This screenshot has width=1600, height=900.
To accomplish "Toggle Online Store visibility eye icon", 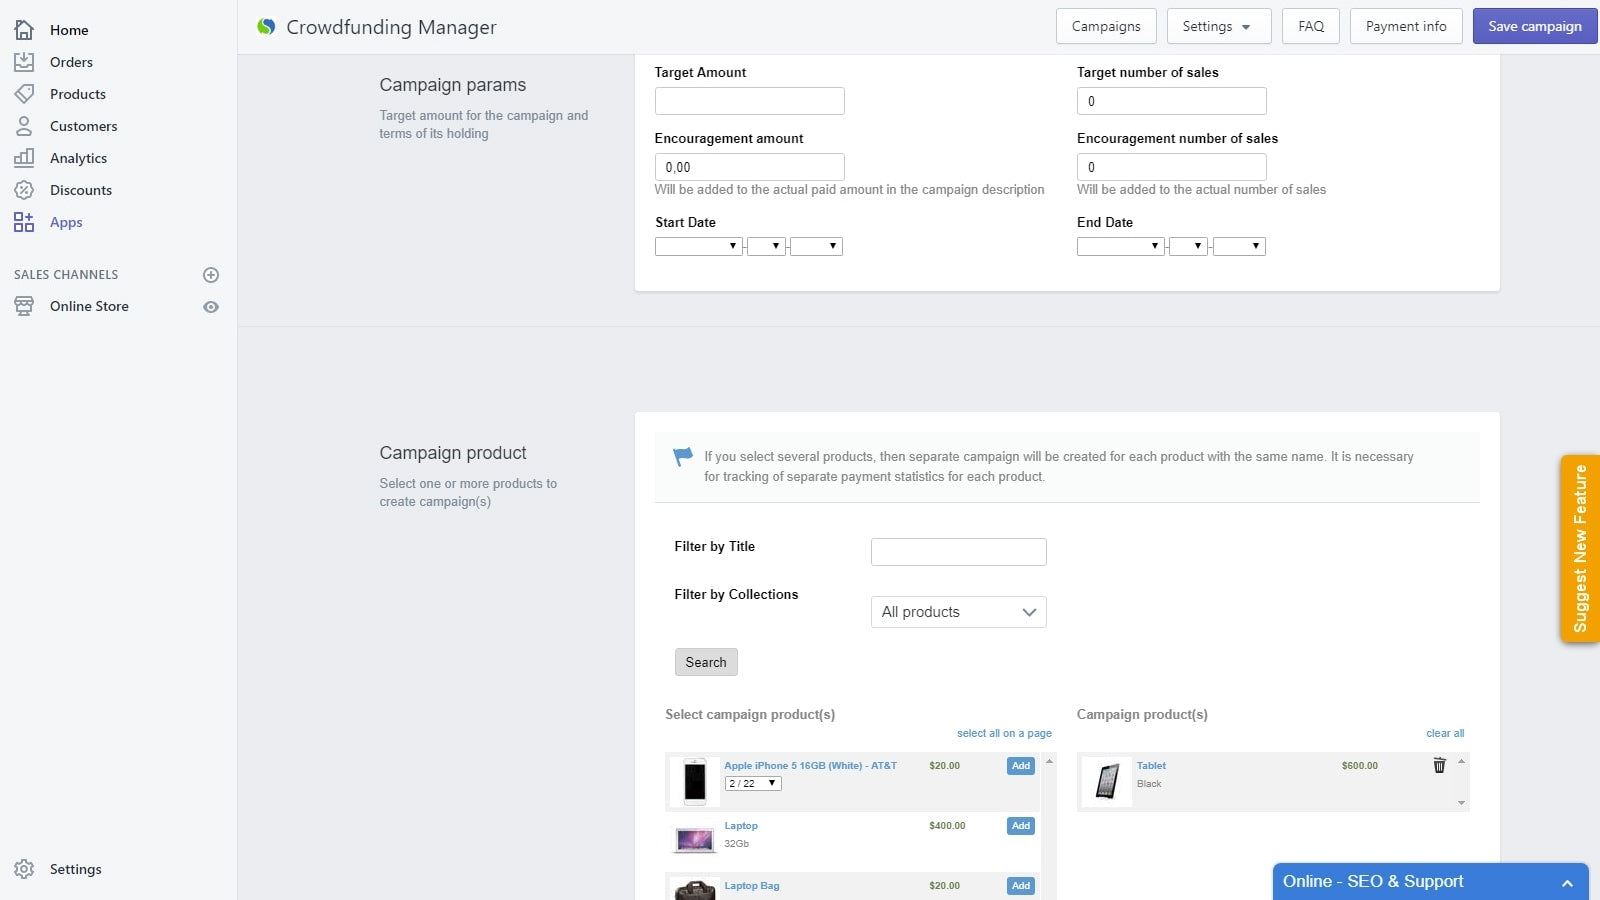I will point(210,306).
